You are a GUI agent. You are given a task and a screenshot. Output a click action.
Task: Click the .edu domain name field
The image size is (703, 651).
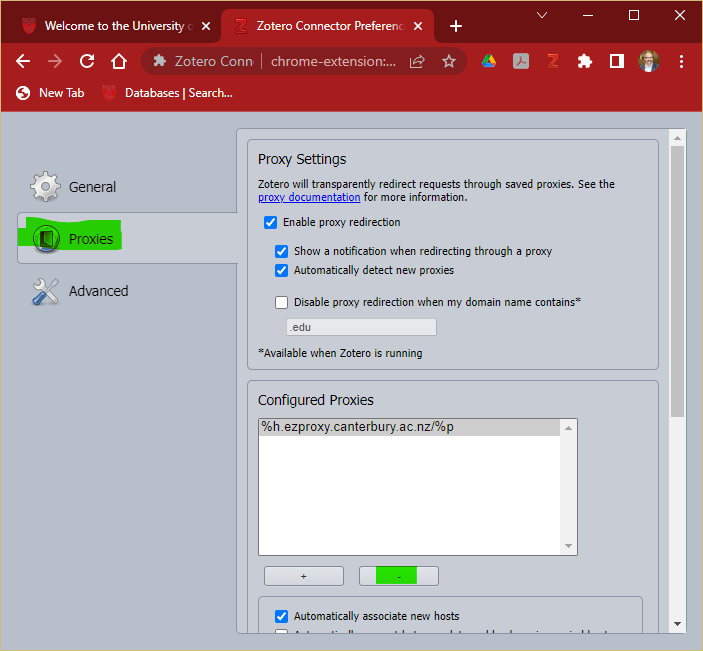coord(361,327)
